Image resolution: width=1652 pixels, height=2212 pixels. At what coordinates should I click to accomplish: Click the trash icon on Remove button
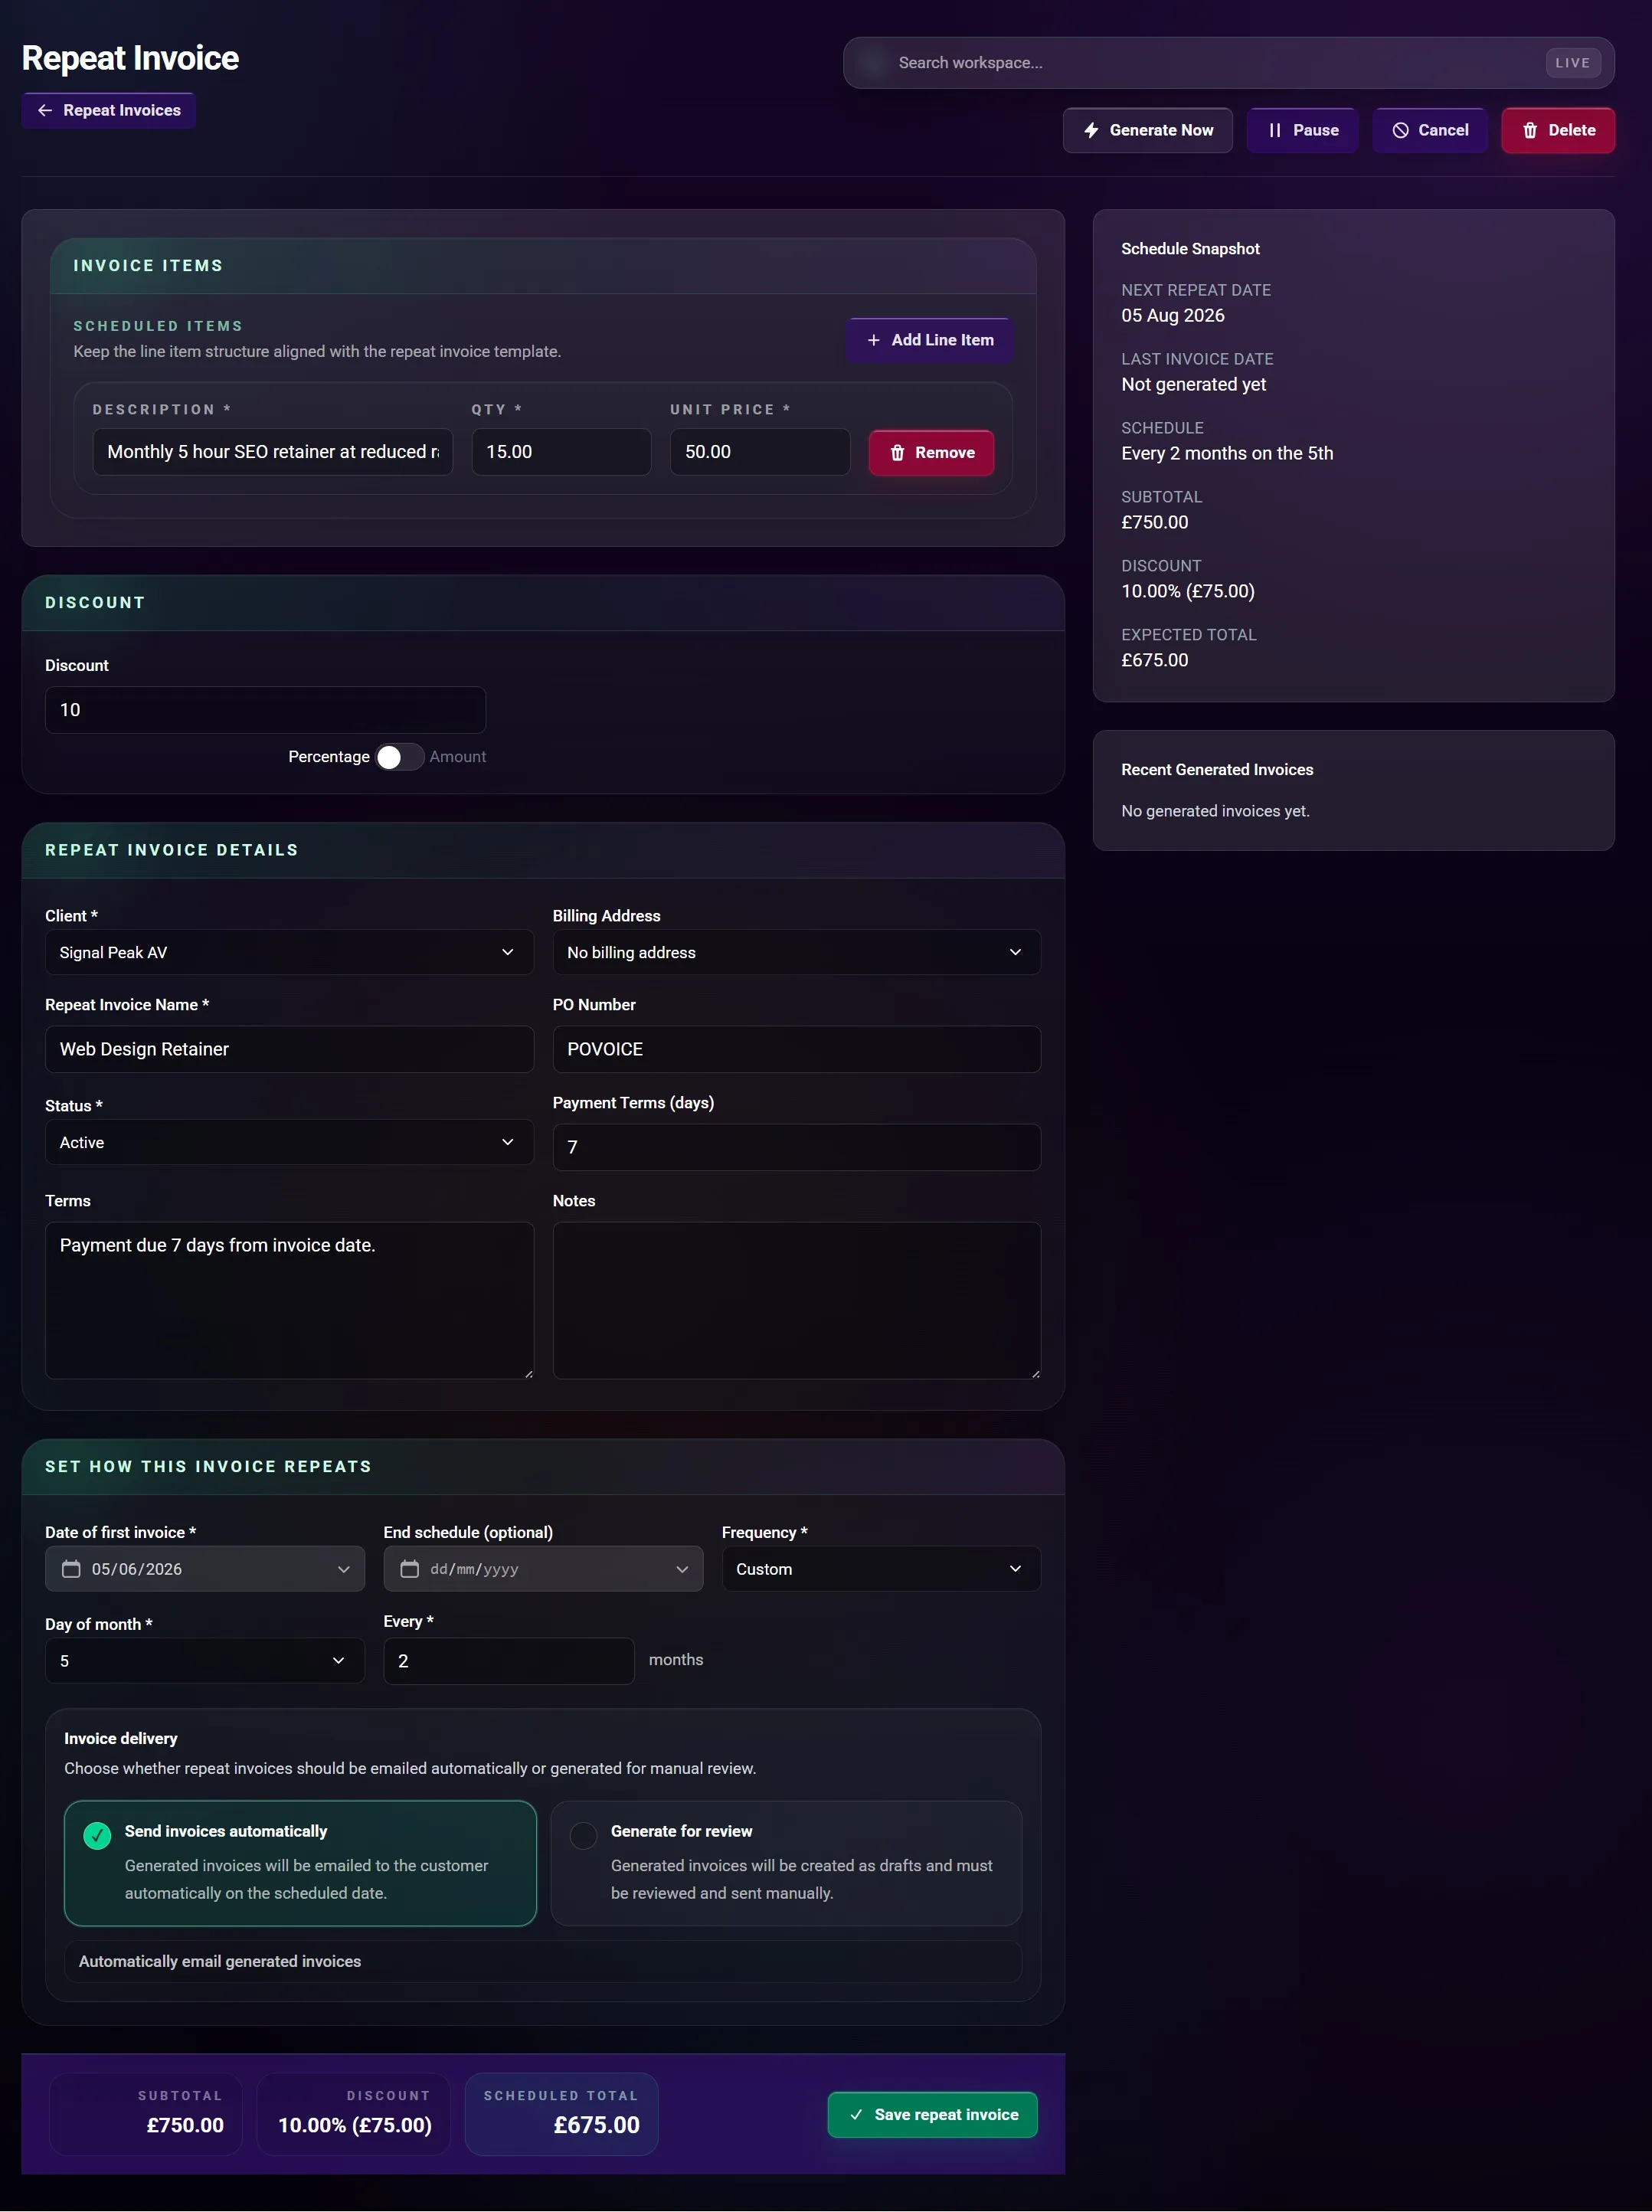pyautogui.click(x=897, y=453)
